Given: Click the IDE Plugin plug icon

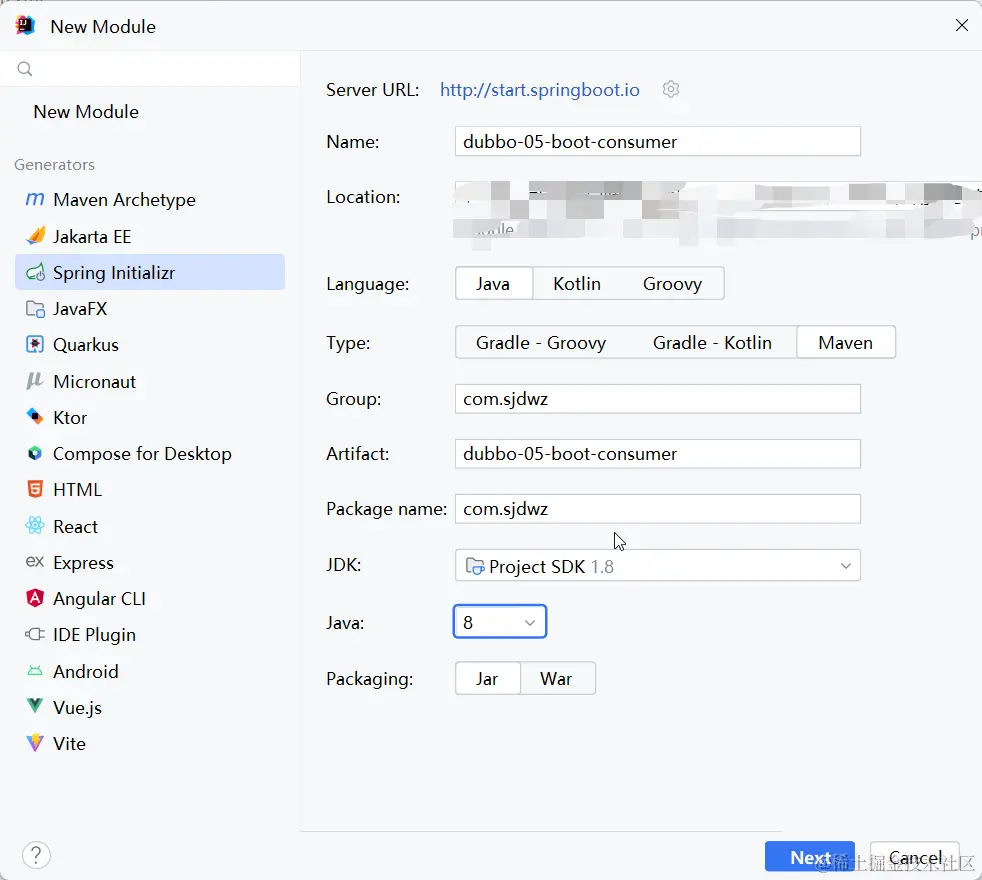Looking at the screenshot, I should point(35,634).
